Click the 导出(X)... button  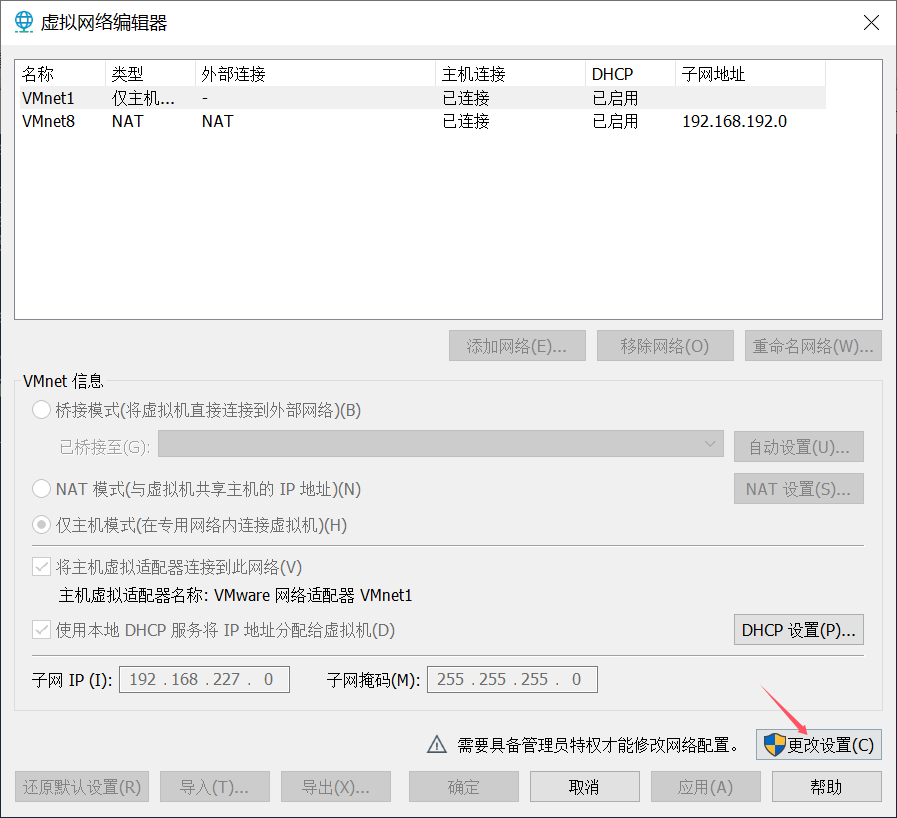pyautogui.click(x=336, y=787)
